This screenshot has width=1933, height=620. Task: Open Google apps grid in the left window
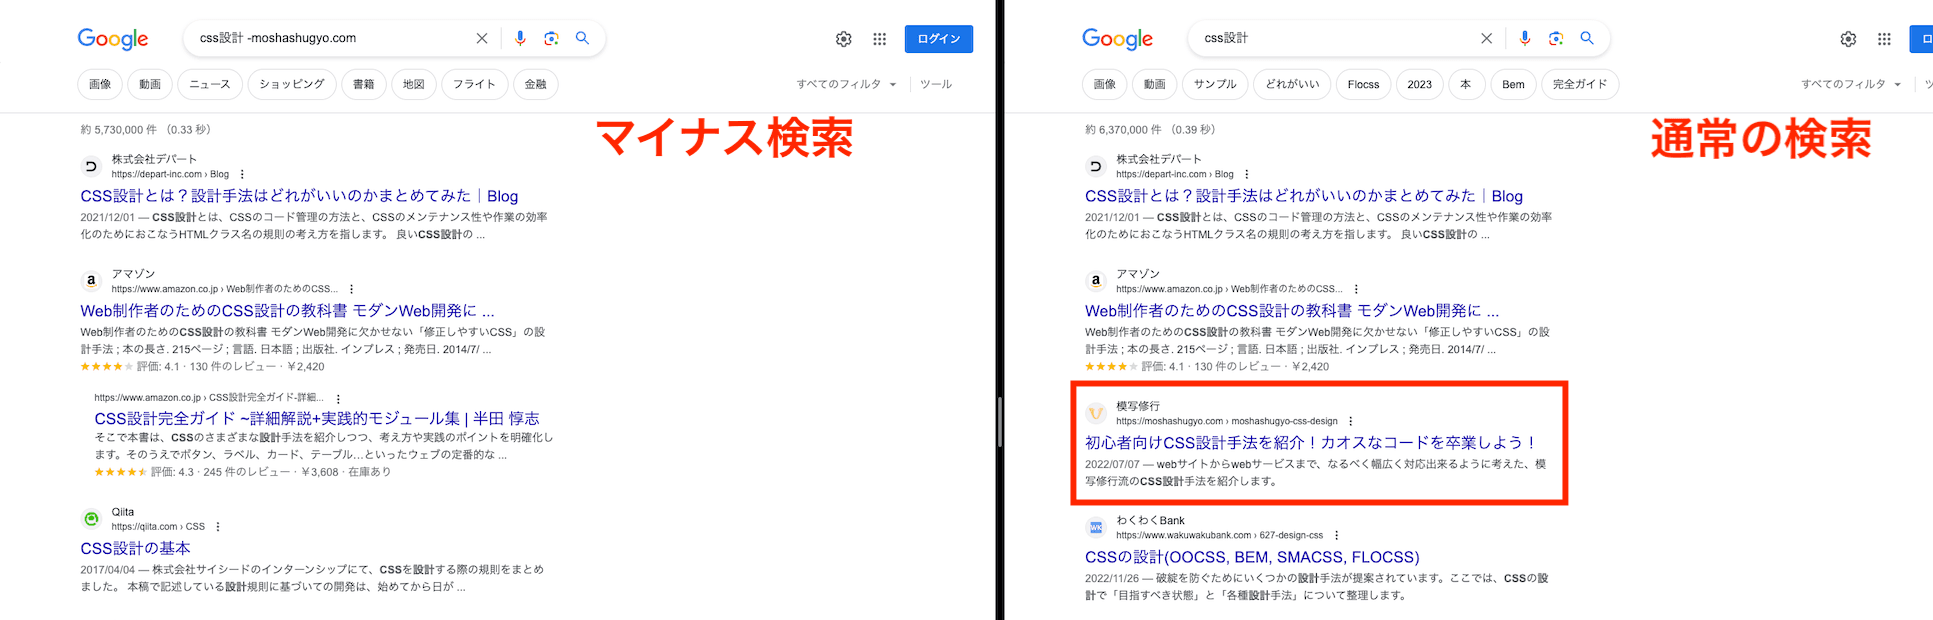[x=879, y=39]
